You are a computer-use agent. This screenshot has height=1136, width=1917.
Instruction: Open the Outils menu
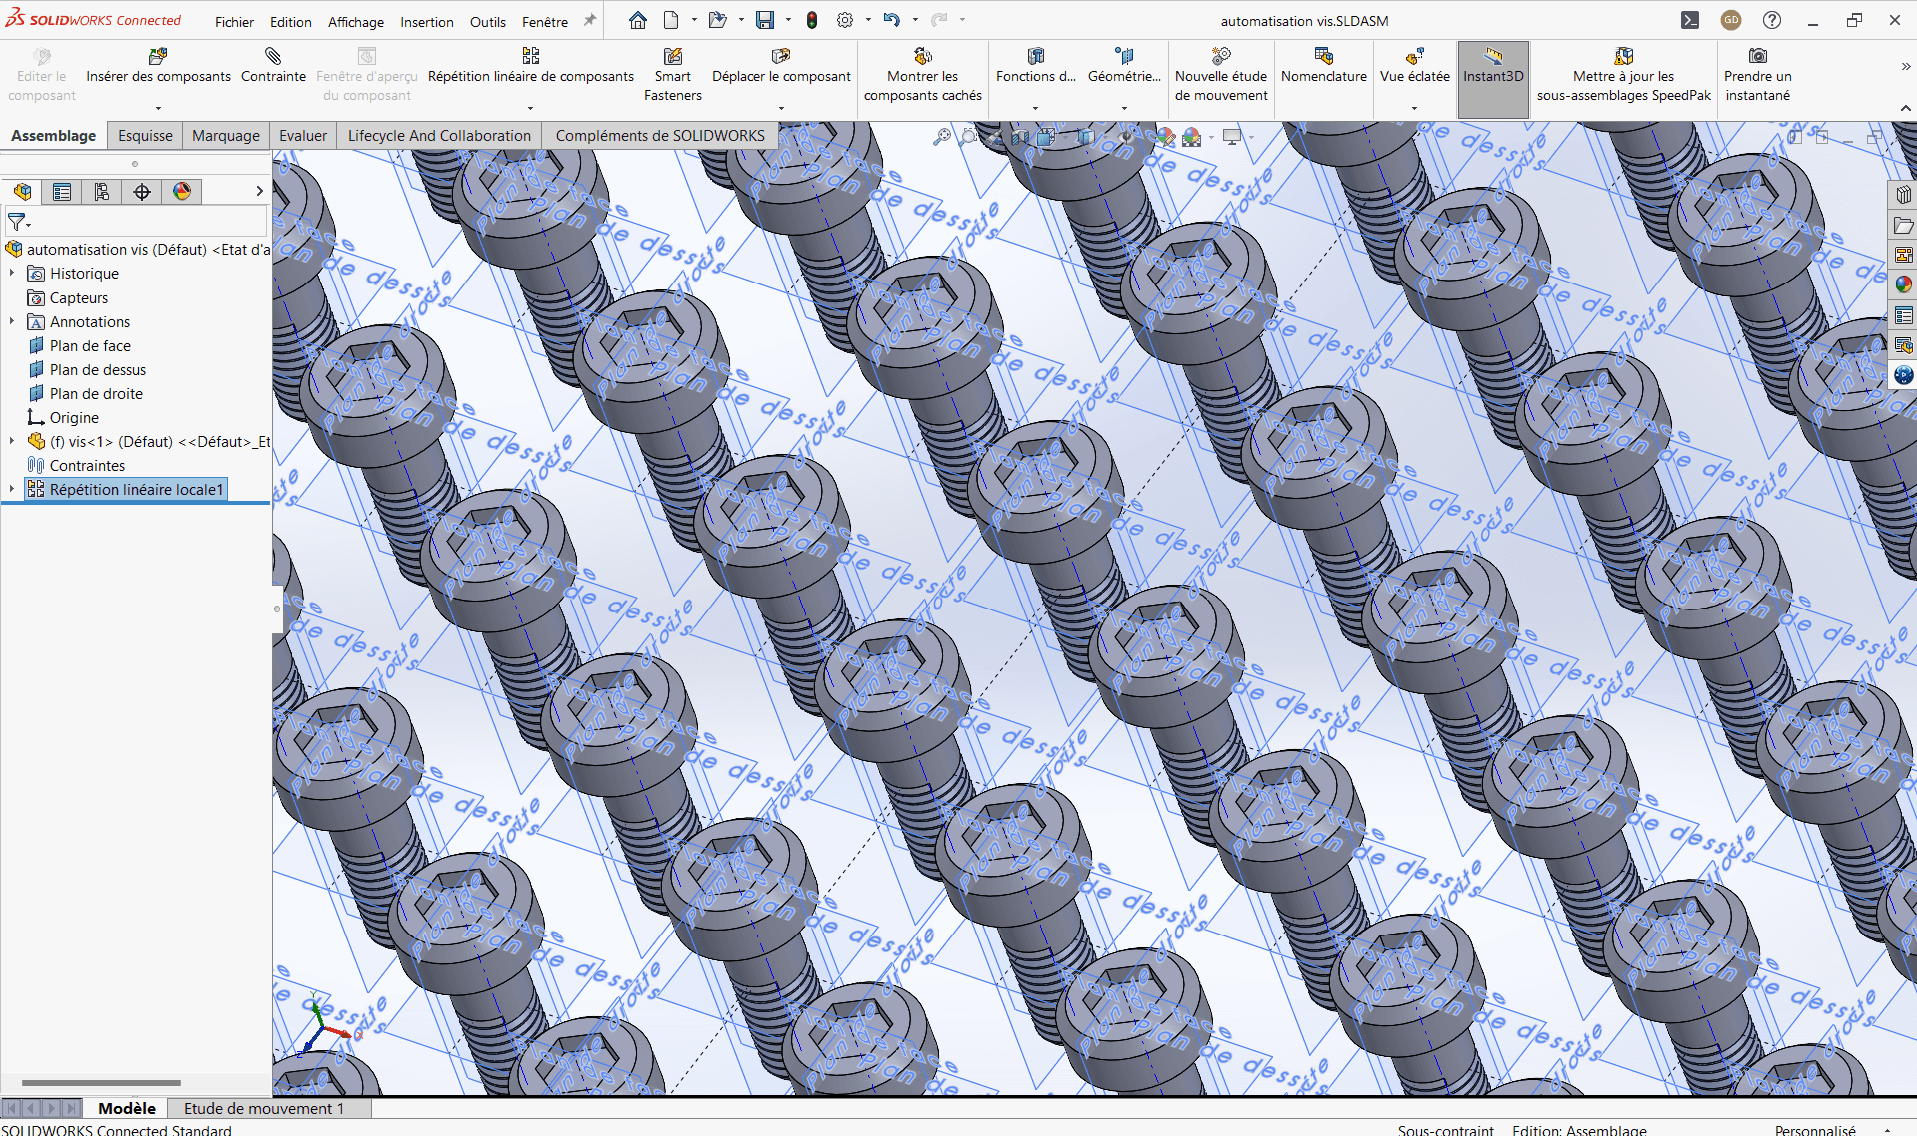pyautogui.click(x=488, y=22)
